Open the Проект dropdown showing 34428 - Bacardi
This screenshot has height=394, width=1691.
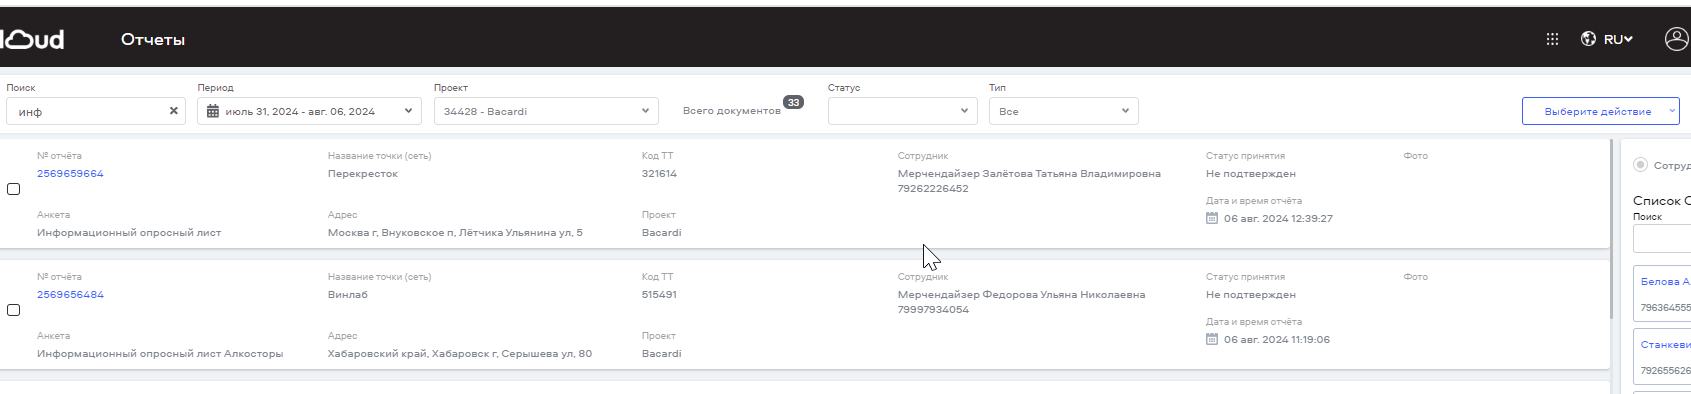[546, 111]
